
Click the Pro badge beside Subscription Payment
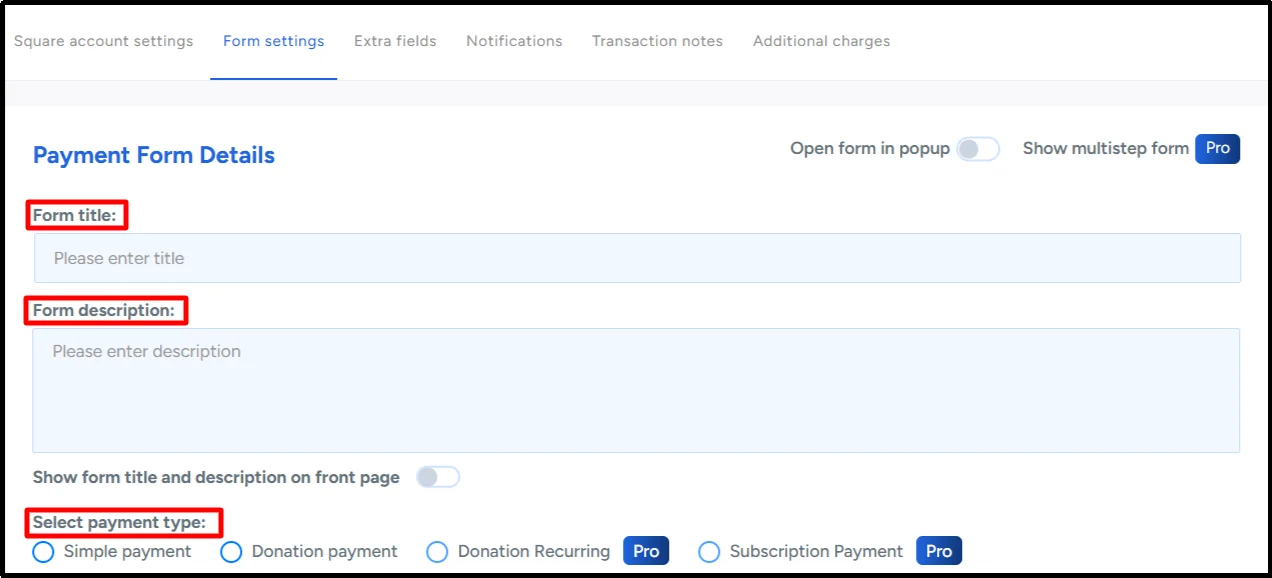click(x=939, y=551)
